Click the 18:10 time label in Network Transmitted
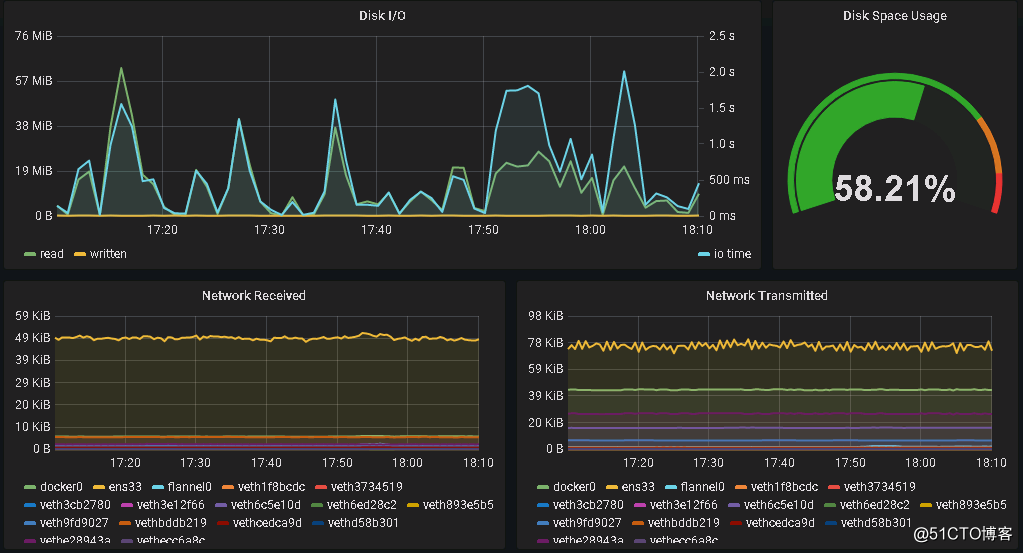The width and height of the screenshot is (1023, 553). click(991, 462)
